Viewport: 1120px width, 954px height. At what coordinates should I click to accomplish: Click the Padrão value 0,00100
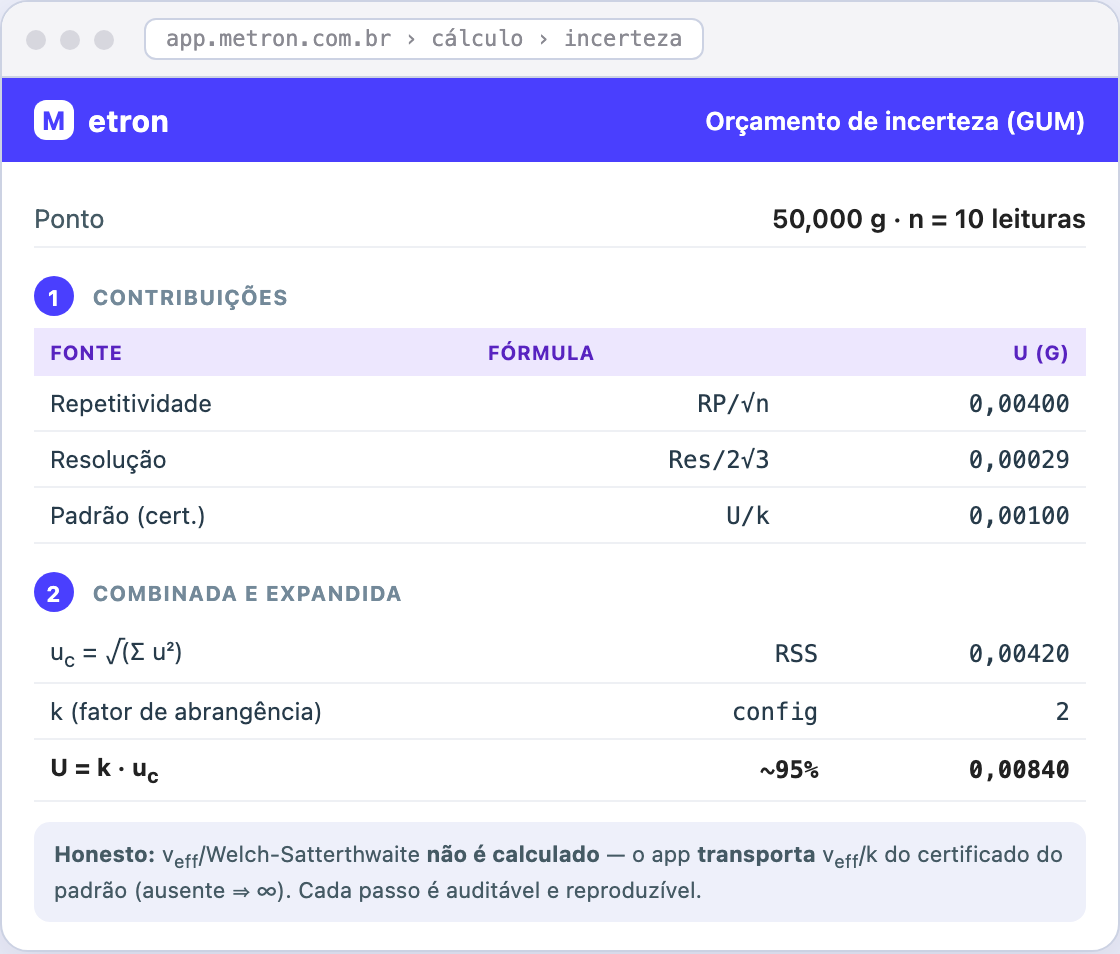[1019, 516]
